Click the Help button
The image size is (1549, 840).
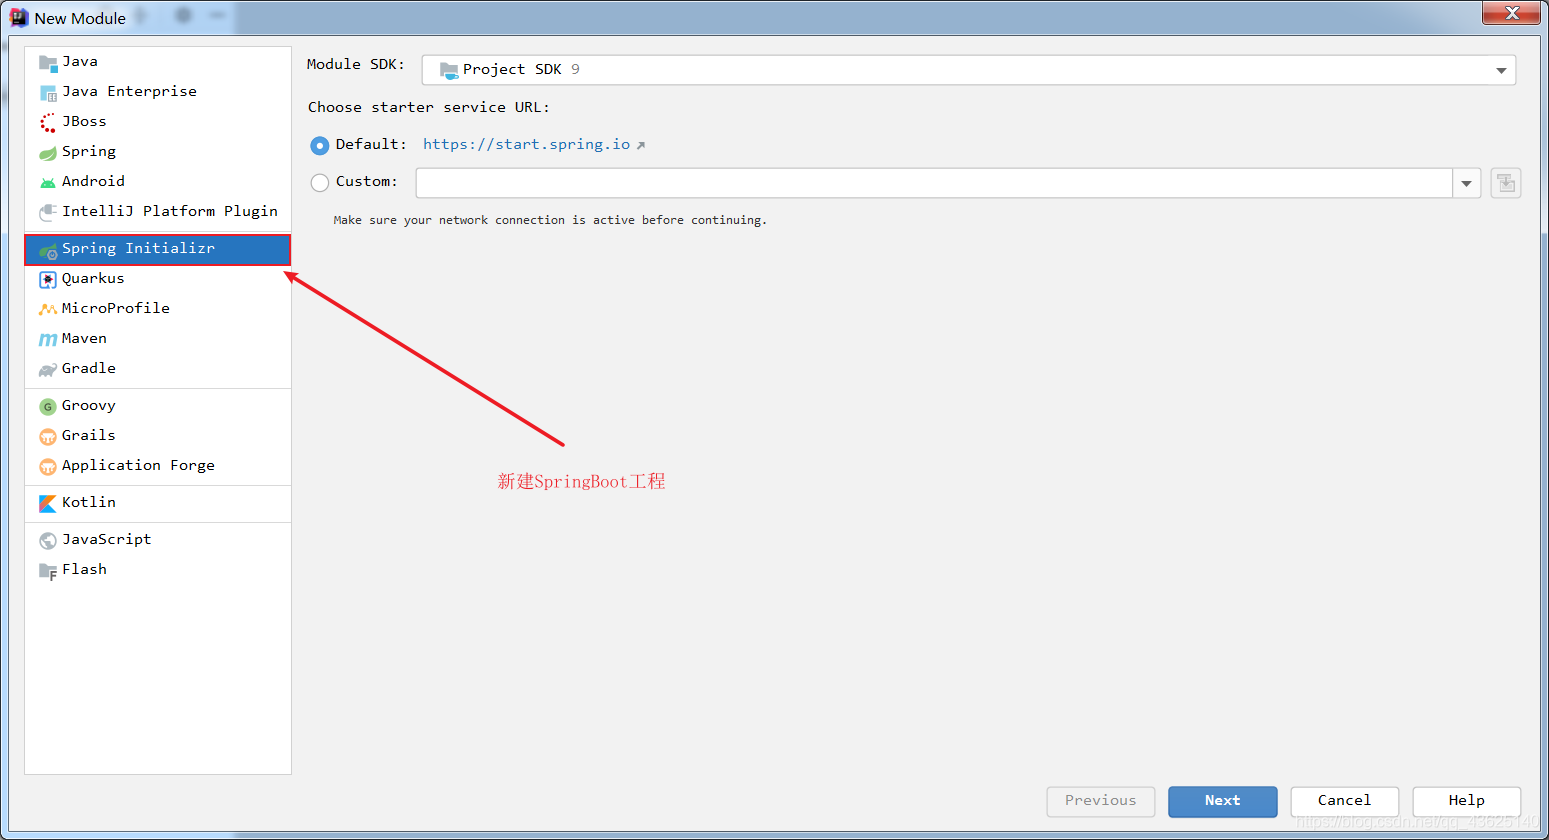pos(1466,801)
